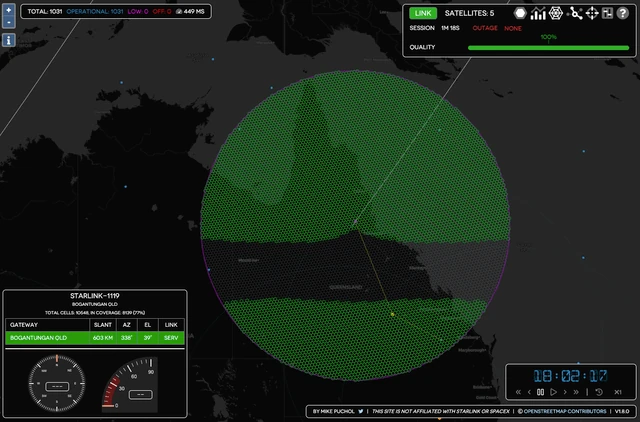Viewport: 640px width, 422px height.
Task: Click the LOW: 0 status label
Action: 138,11
